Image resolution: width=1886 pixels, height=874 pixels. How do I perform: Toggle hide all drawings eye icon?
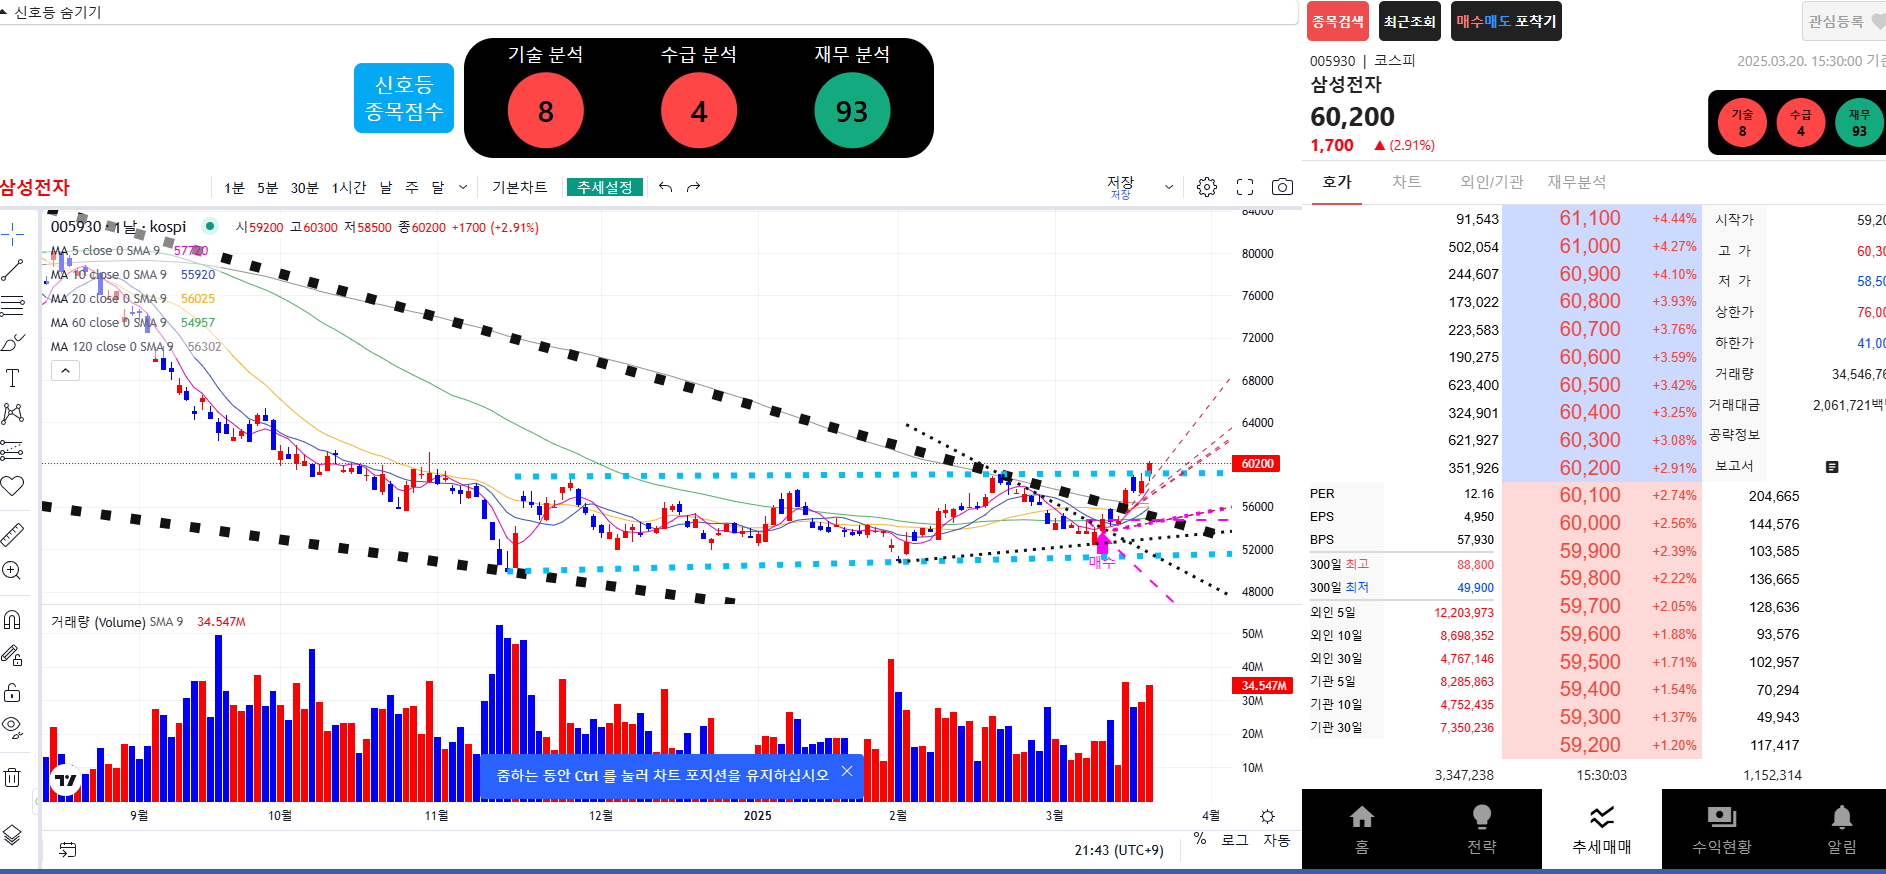12,727
